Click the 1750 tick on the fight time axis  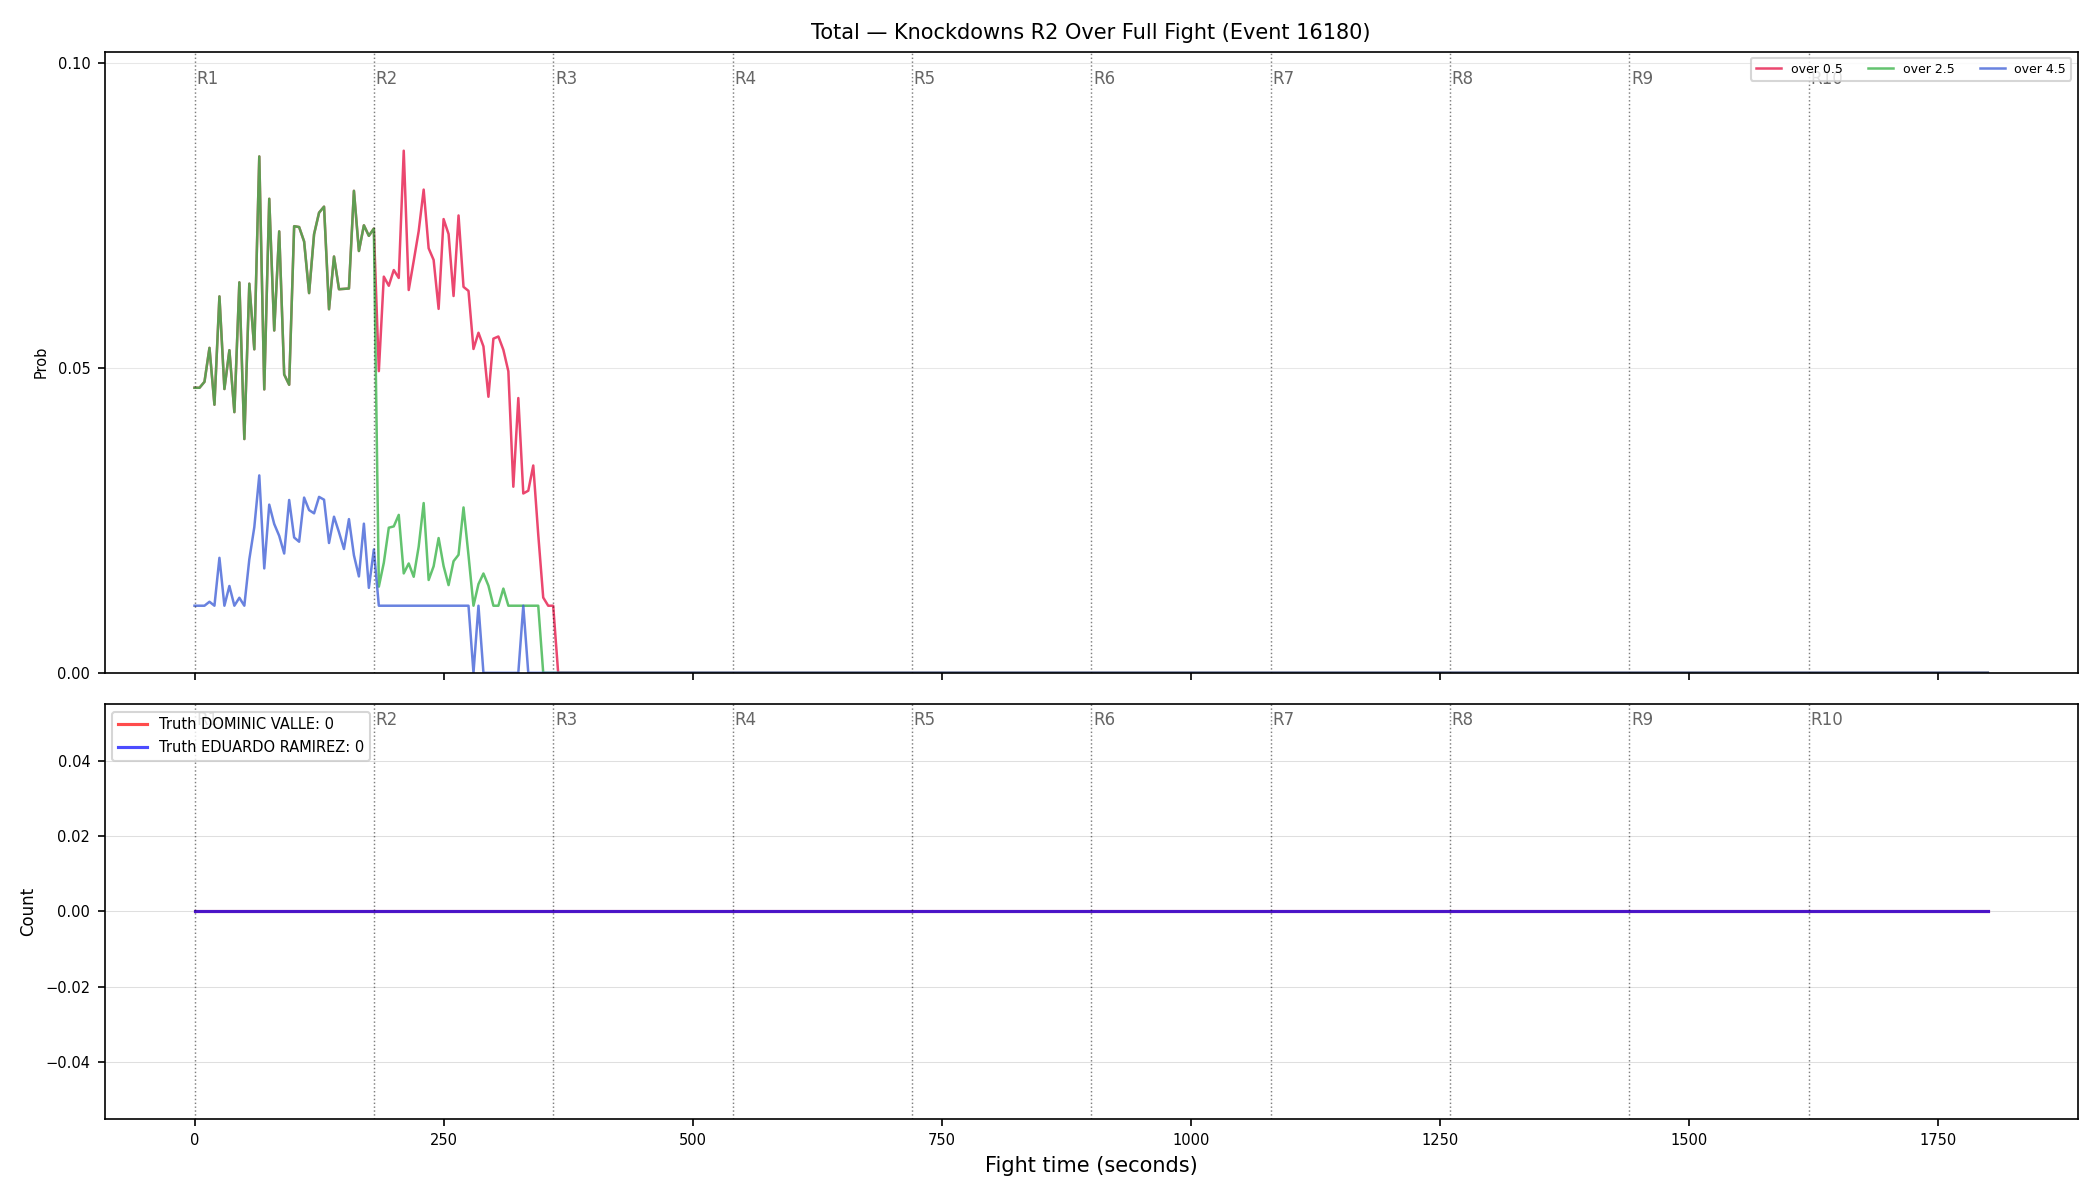(x=1938, y=1140)
